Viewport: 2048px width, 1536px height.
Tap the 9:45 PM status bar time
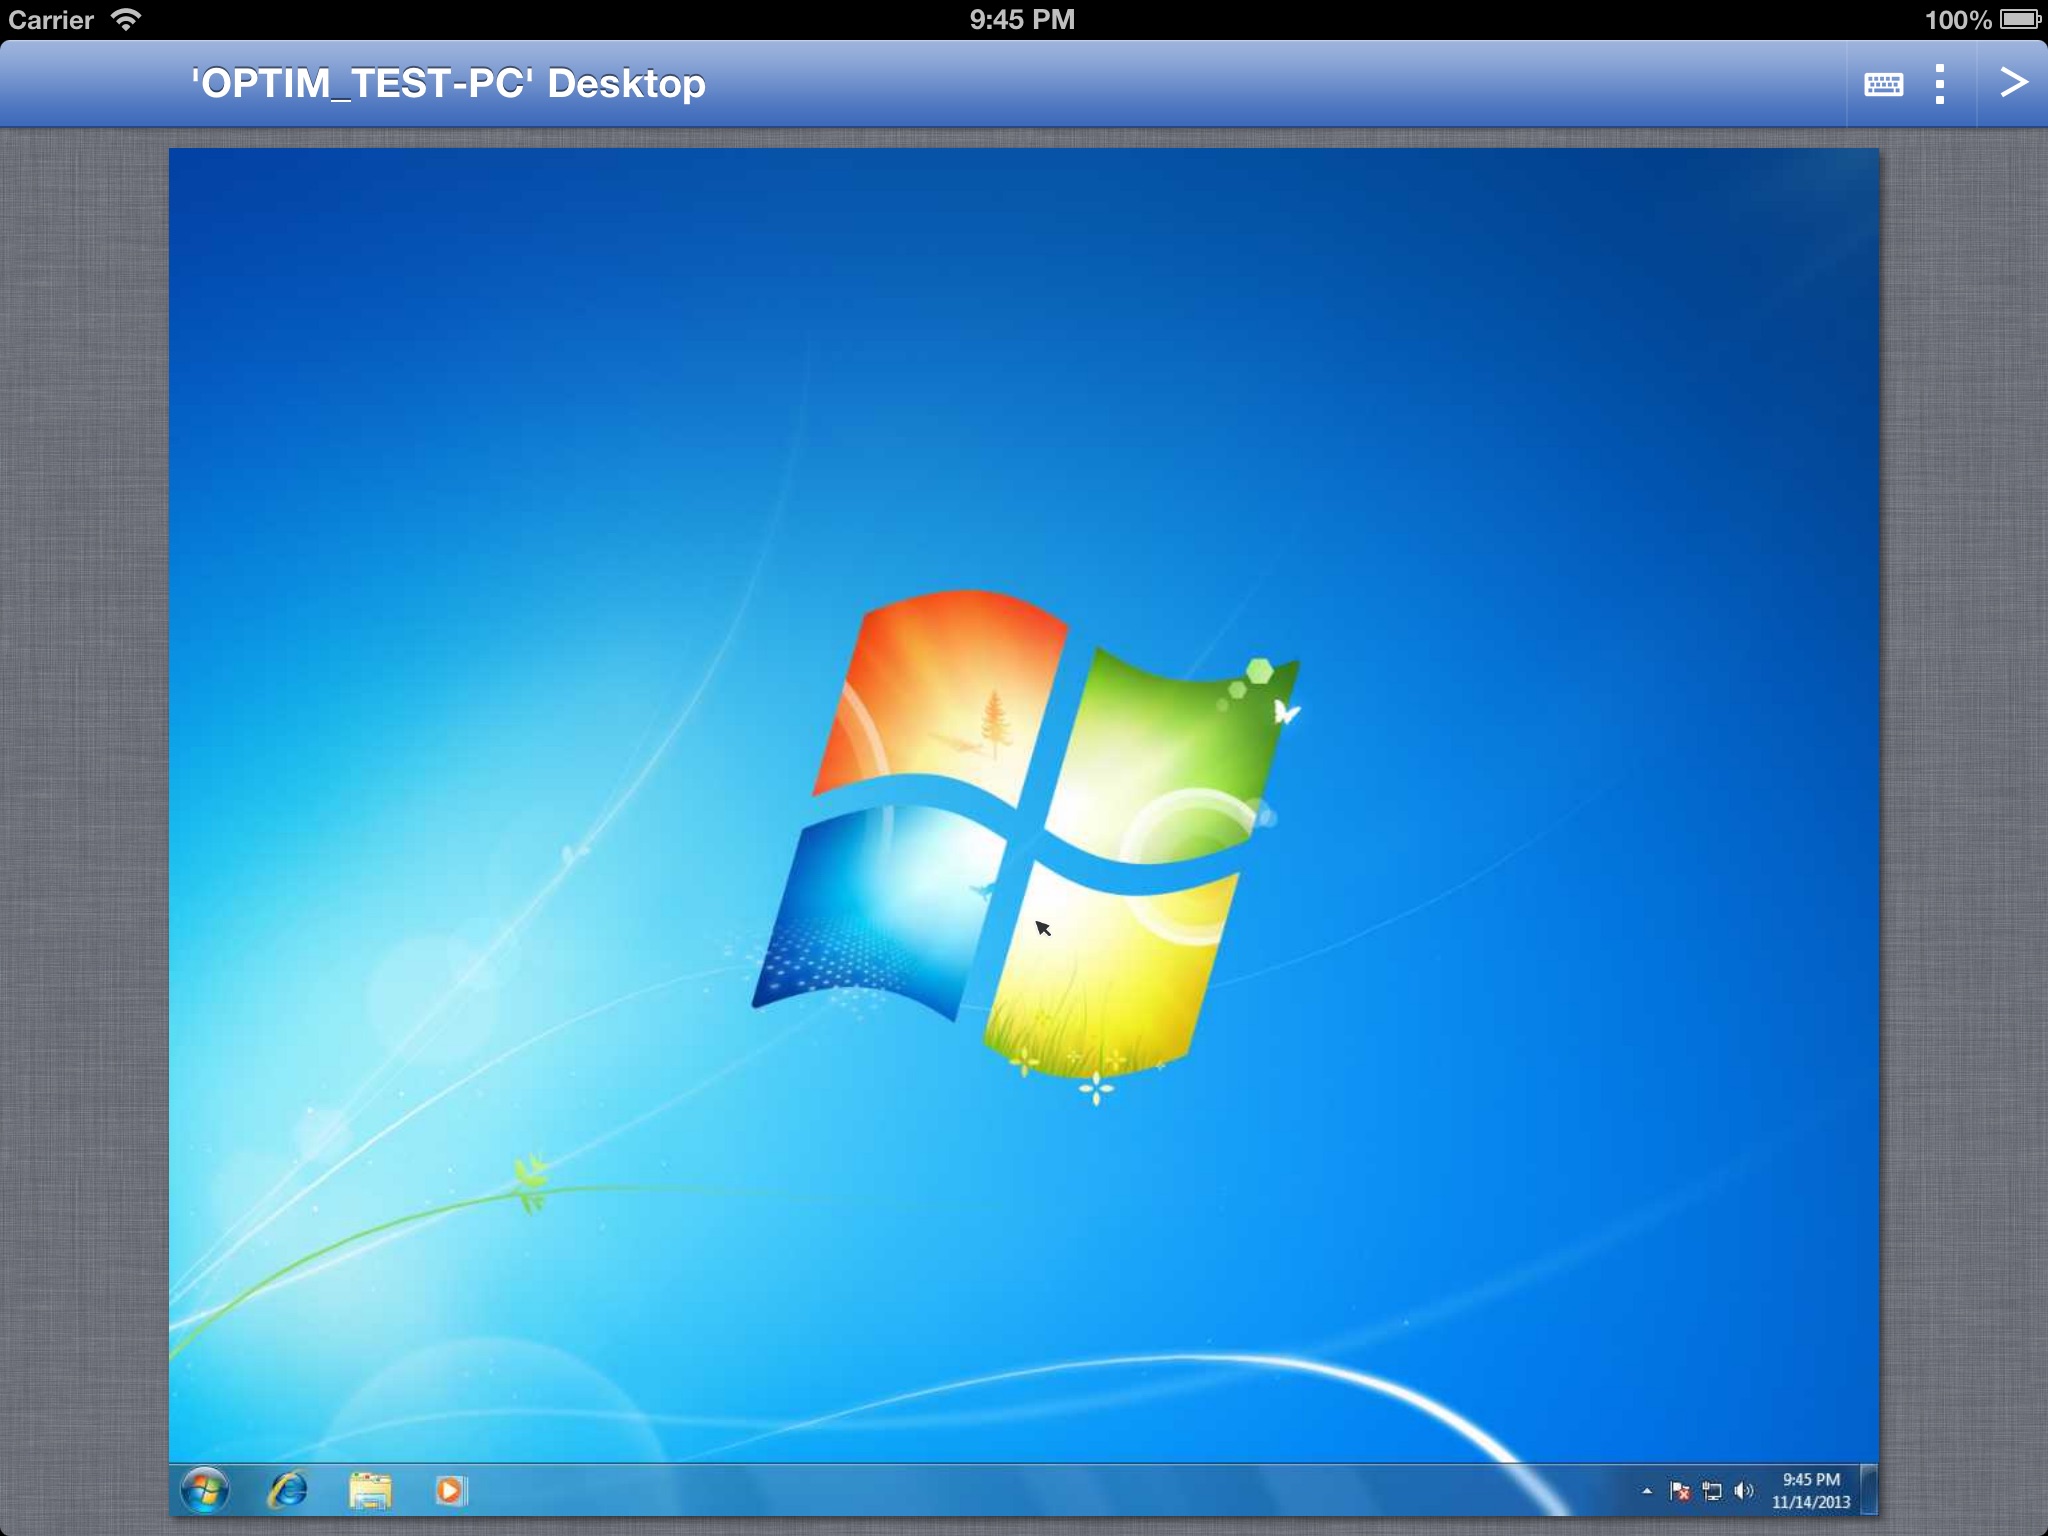[1022, 19]
